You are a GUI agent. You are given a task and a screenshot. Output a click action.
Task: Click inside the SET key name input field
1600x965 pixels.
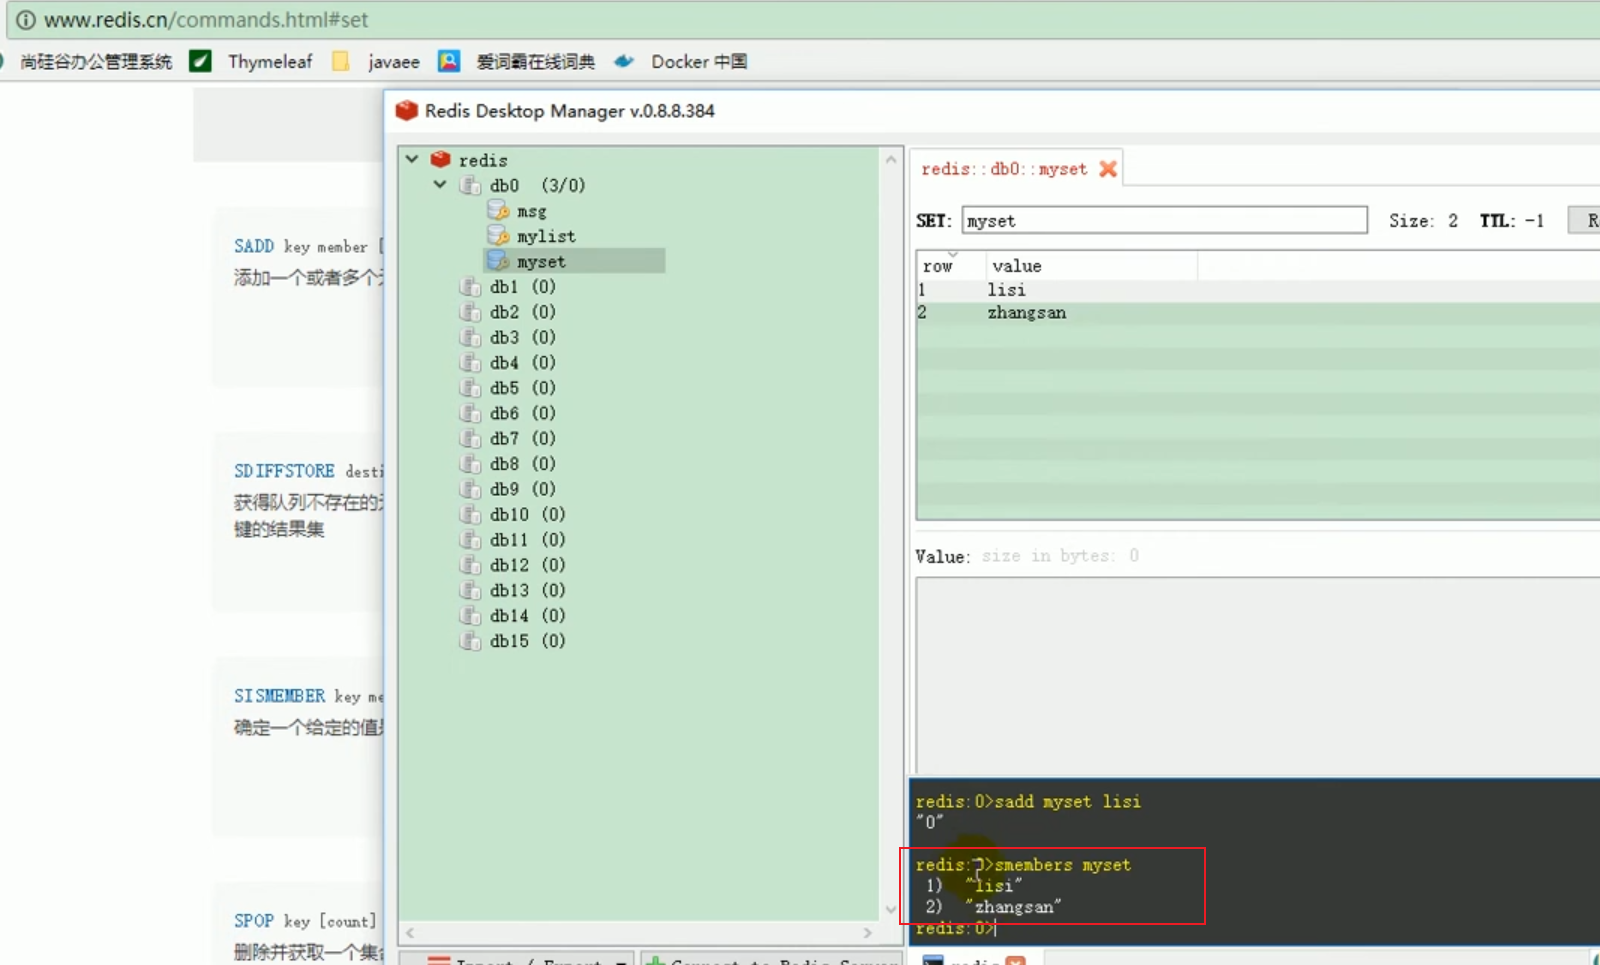(x=1163, y=220)
